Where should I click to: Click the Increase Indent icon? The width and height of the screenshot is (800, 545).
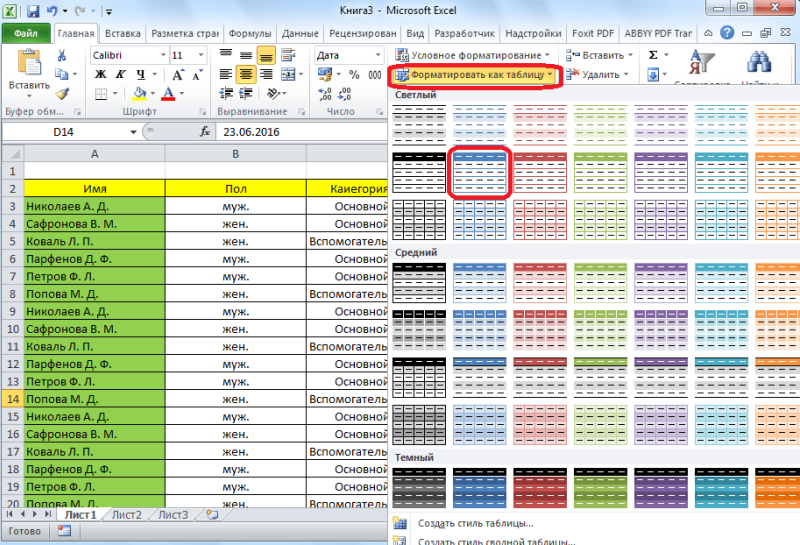246,93
